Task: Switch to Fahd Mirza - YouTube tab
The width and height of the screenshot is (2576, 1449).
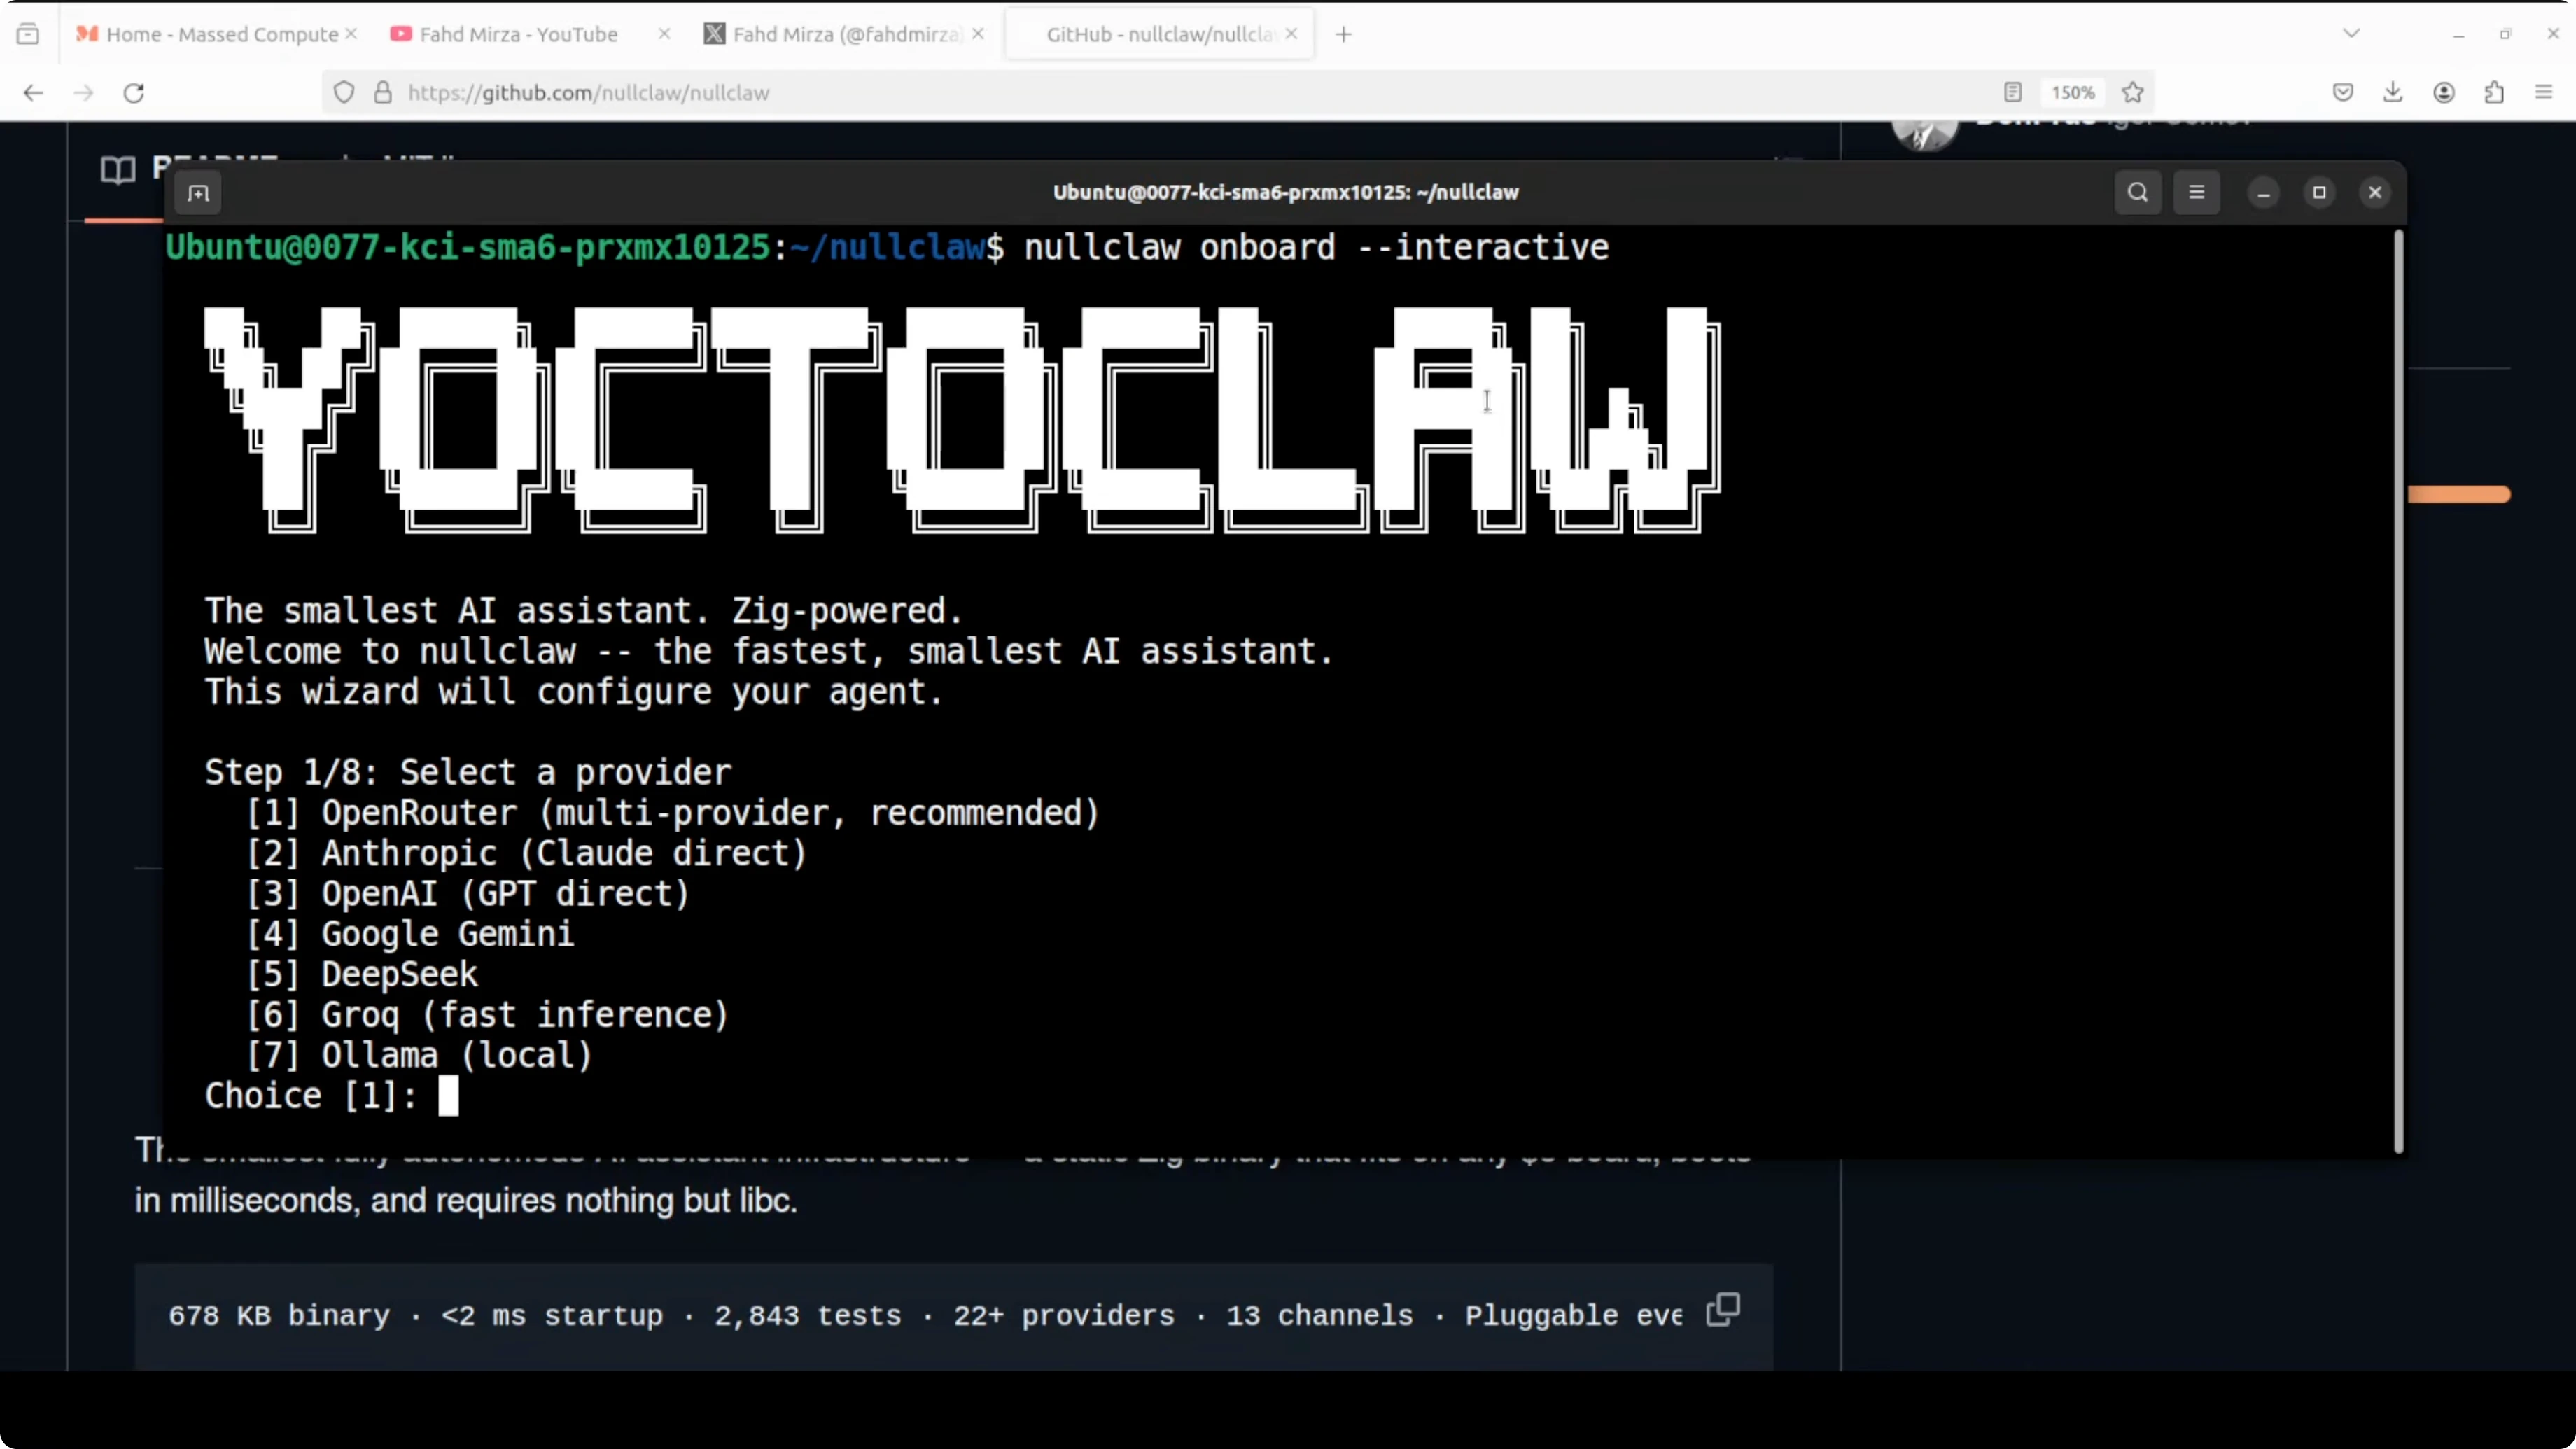Action: (x=518, y=34)
